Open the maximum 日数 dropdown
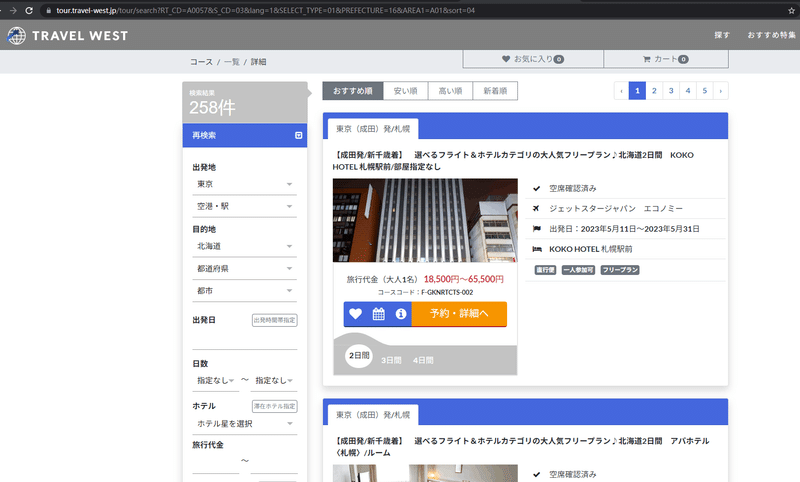 coord(274,380)
